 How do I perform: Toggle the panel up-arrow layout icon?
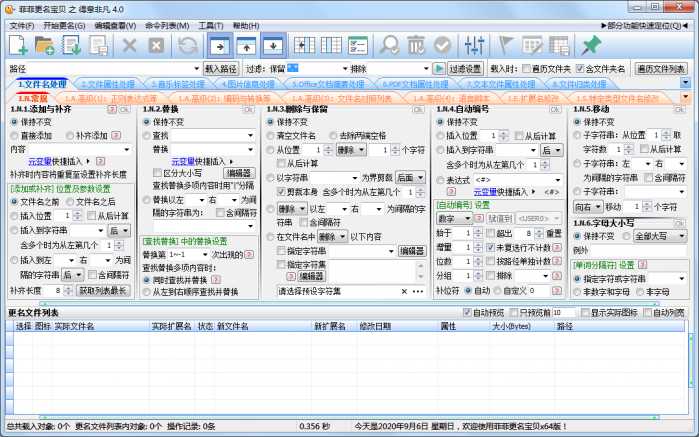[x=247, y=45]
